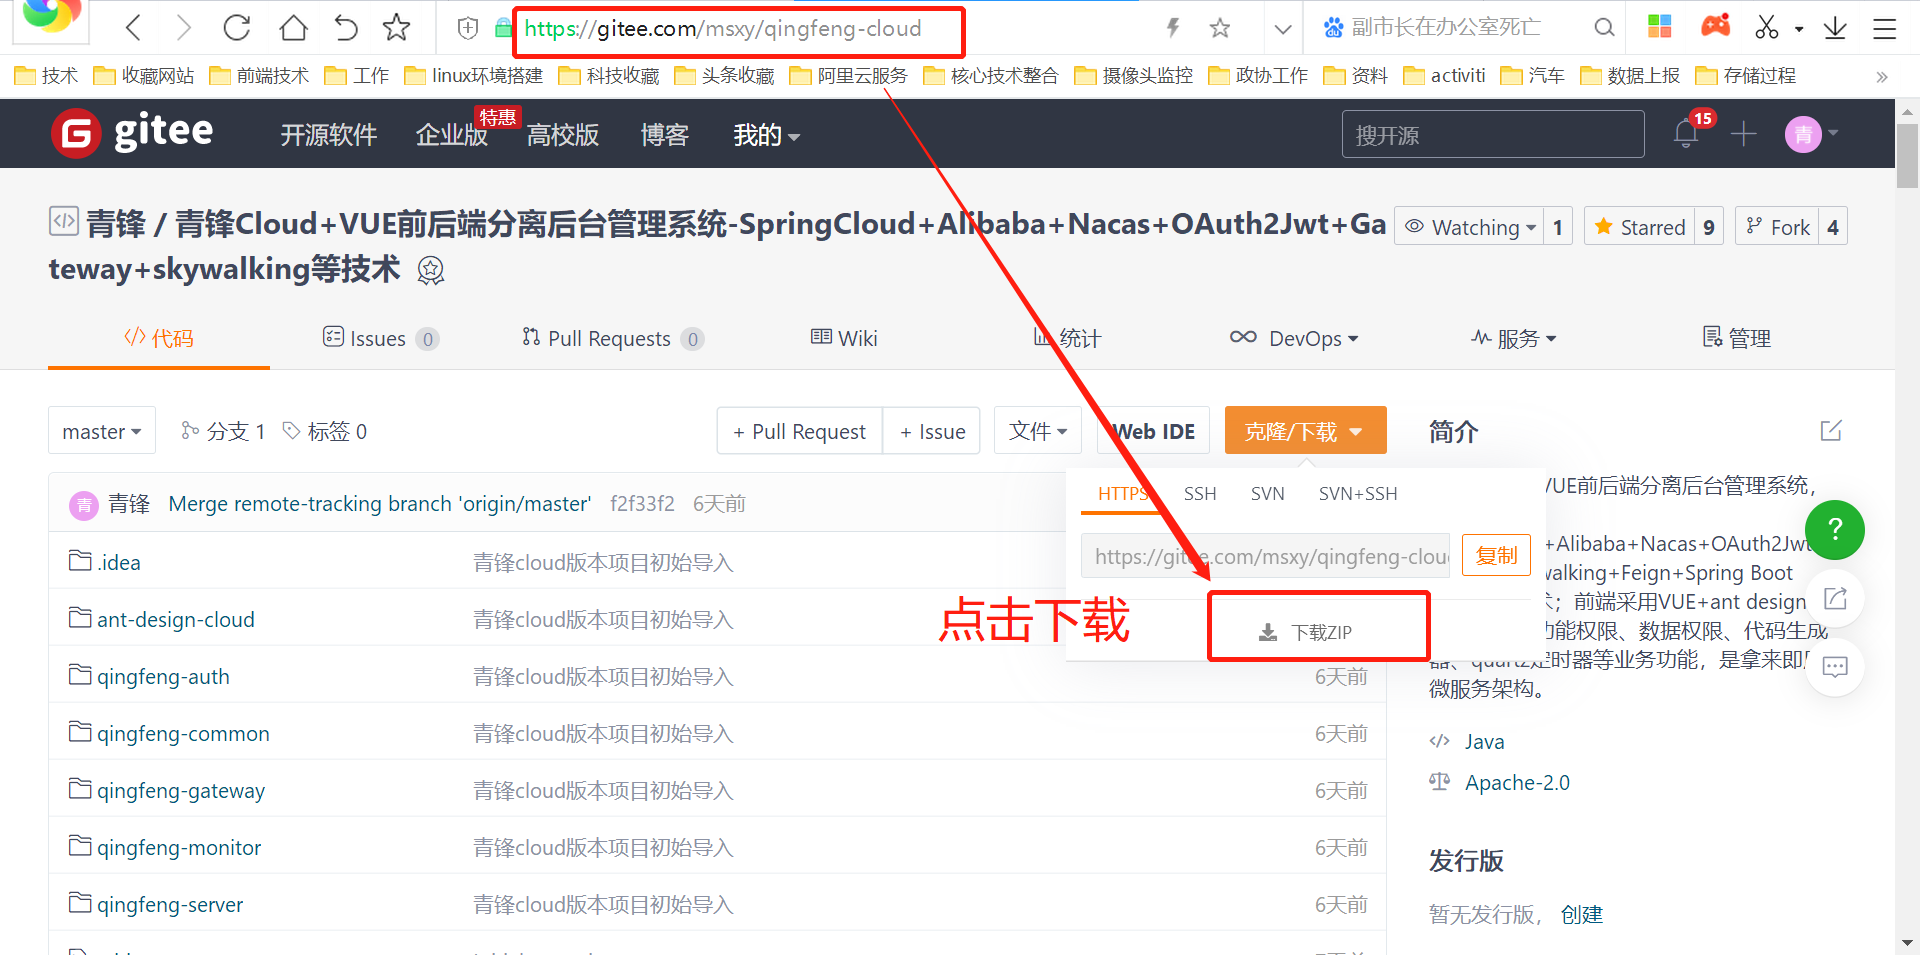Viewport: 1920px width, 955px height.
Task: Click 下载ZIP to download
Action: 1305,632
